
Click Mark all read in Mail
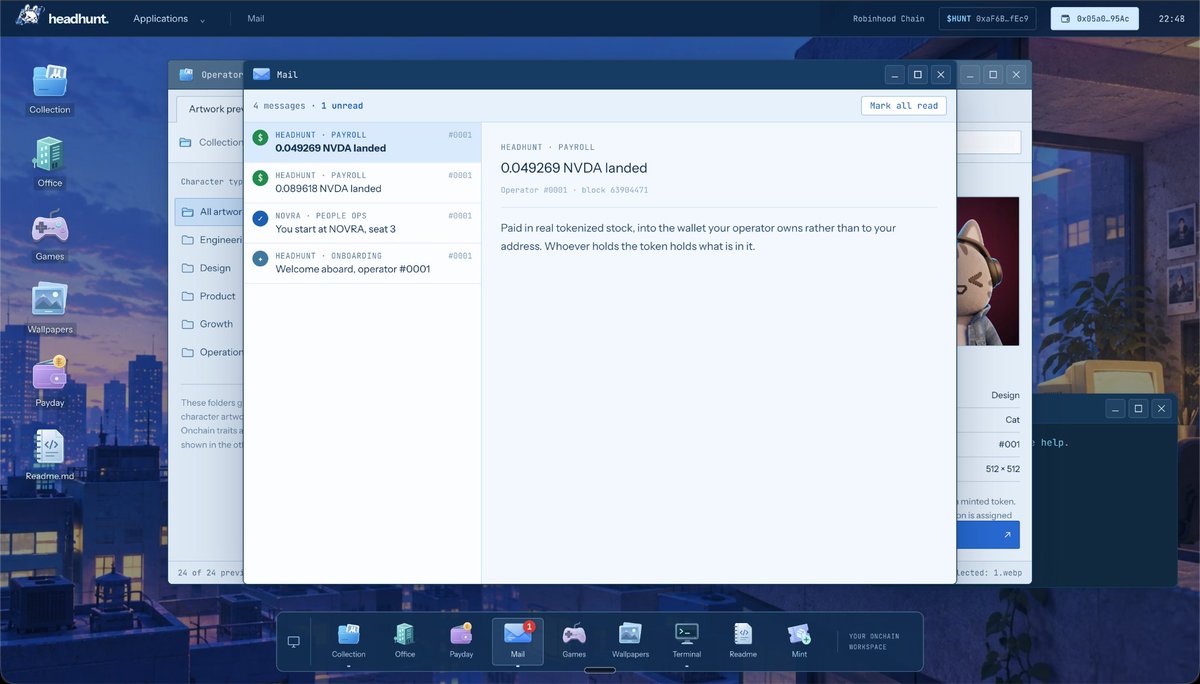click(x=903, y=105)
